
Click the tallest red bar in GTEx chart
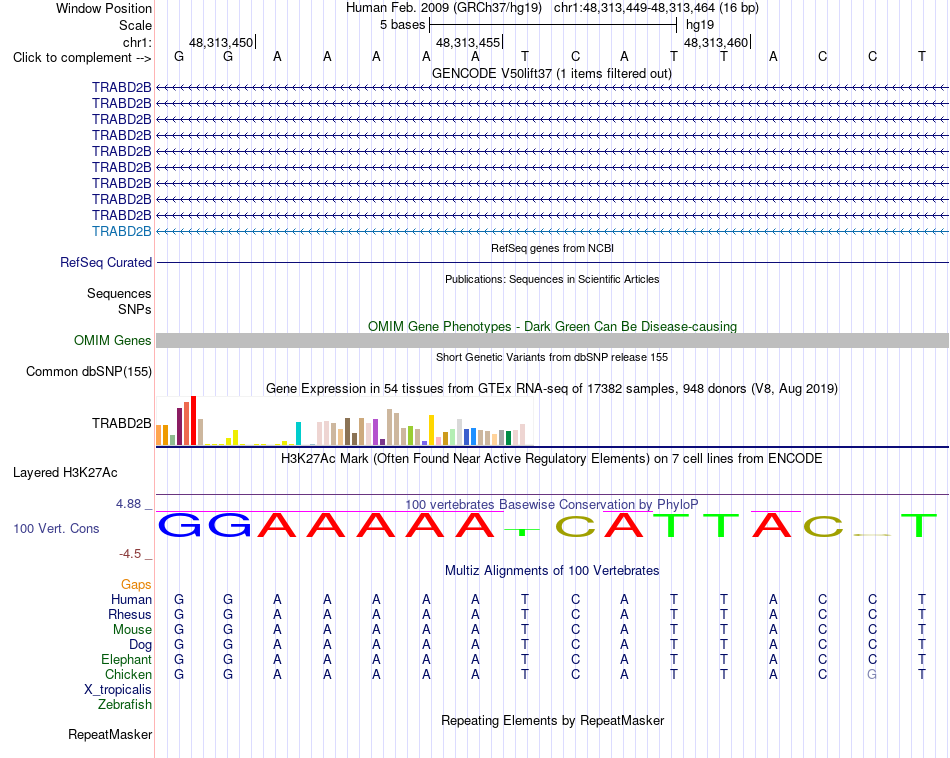click(x=193, y=421)
